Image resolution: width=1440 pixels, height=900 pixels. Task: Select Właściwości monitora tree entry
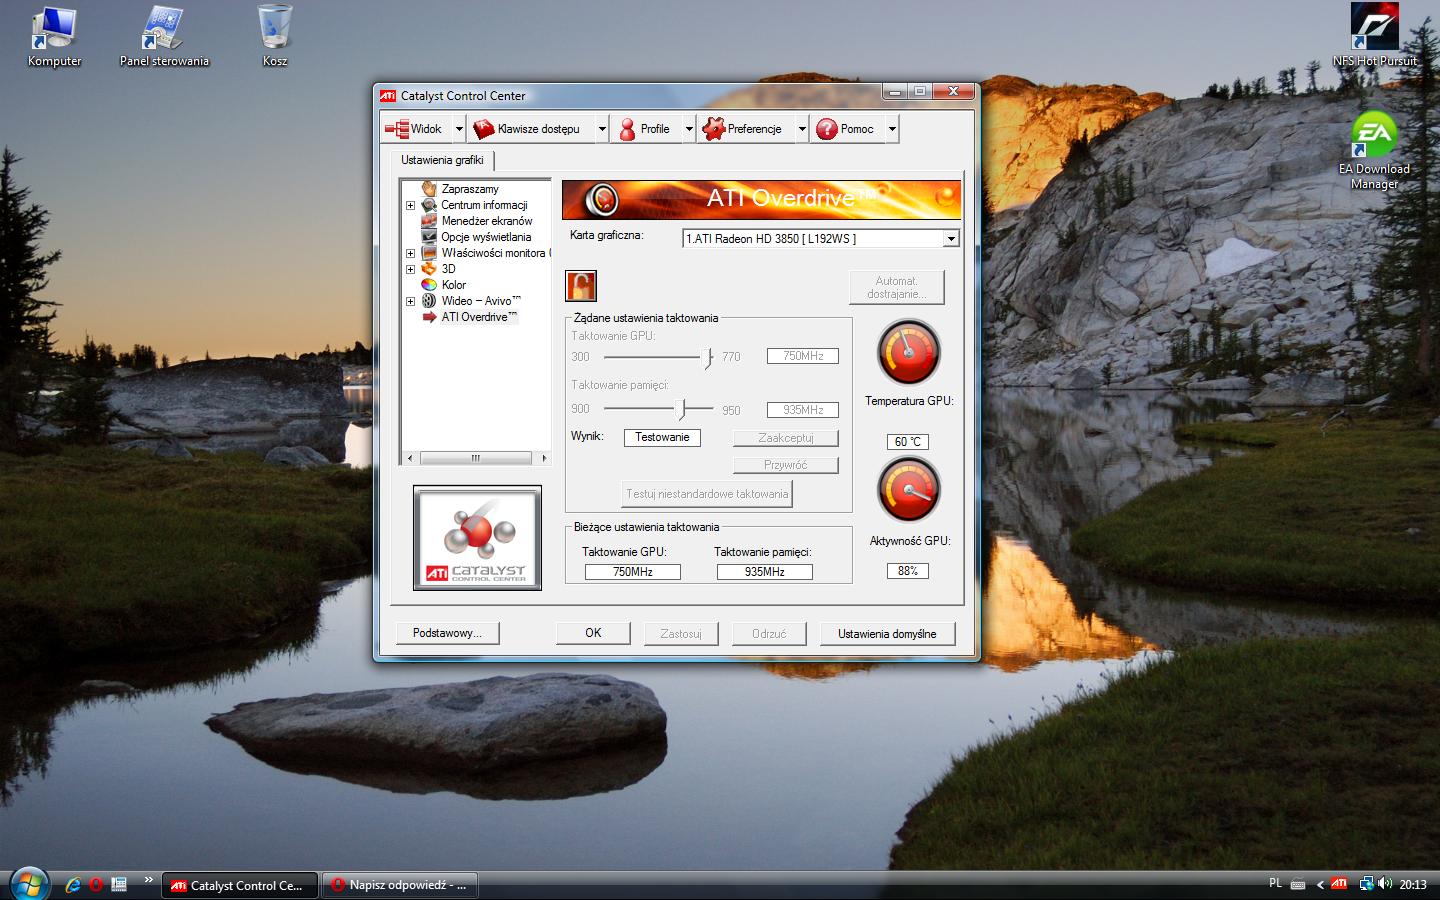click(x=495, y=253)
